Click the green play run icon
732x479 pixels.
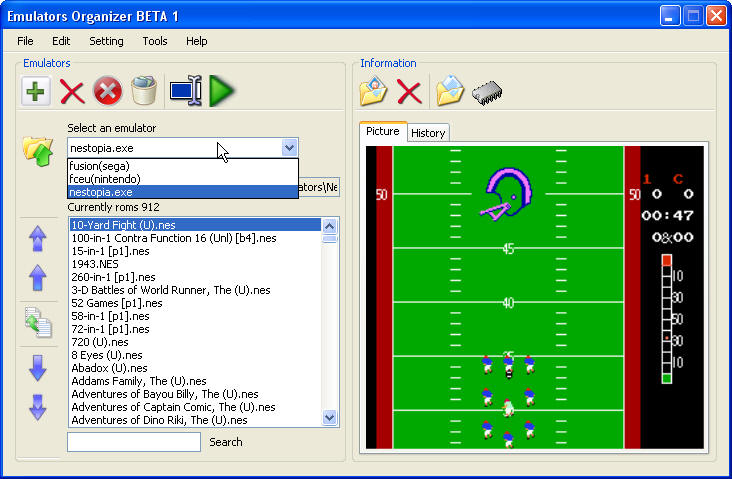click(x=221, y=91)
